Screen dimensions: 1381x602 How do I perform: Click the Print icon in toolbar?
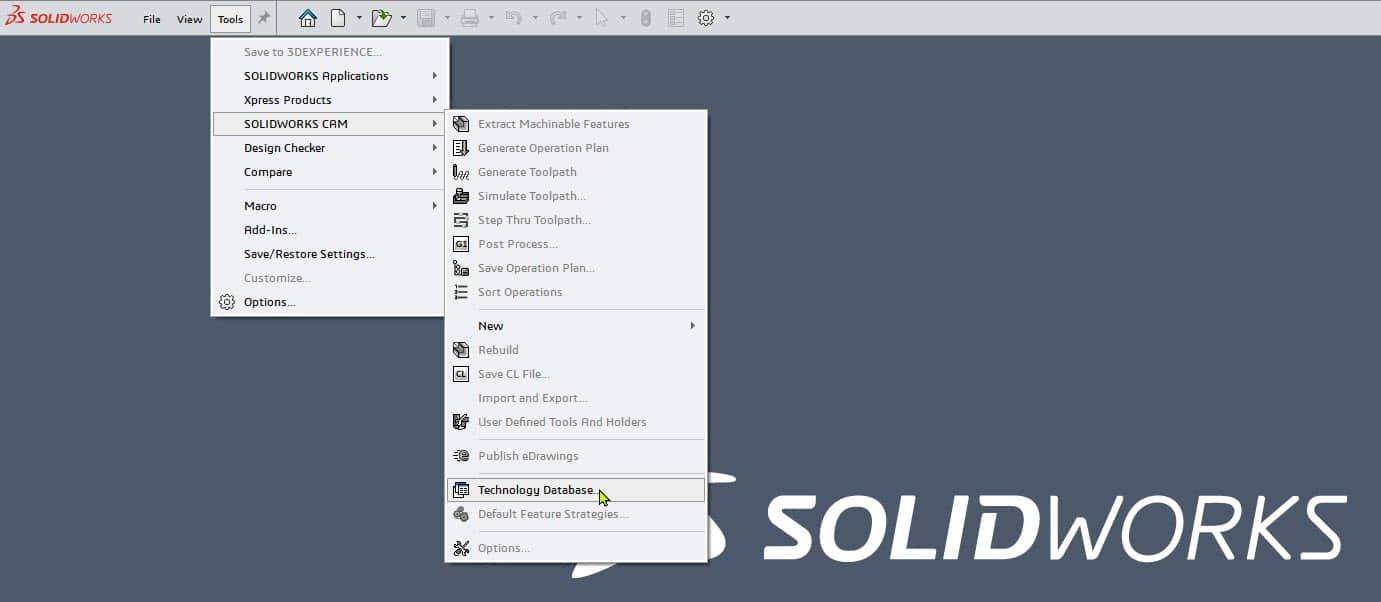pyautogui.click(x=470, y=18)
